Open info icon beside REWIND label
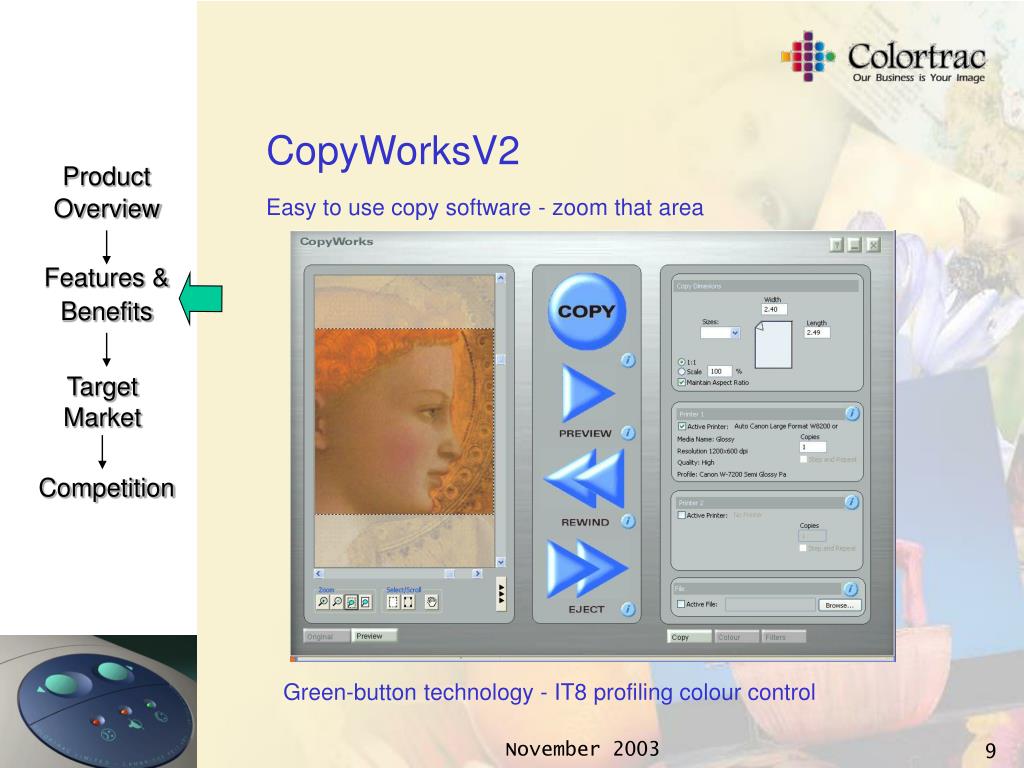 tap(628, 521)
